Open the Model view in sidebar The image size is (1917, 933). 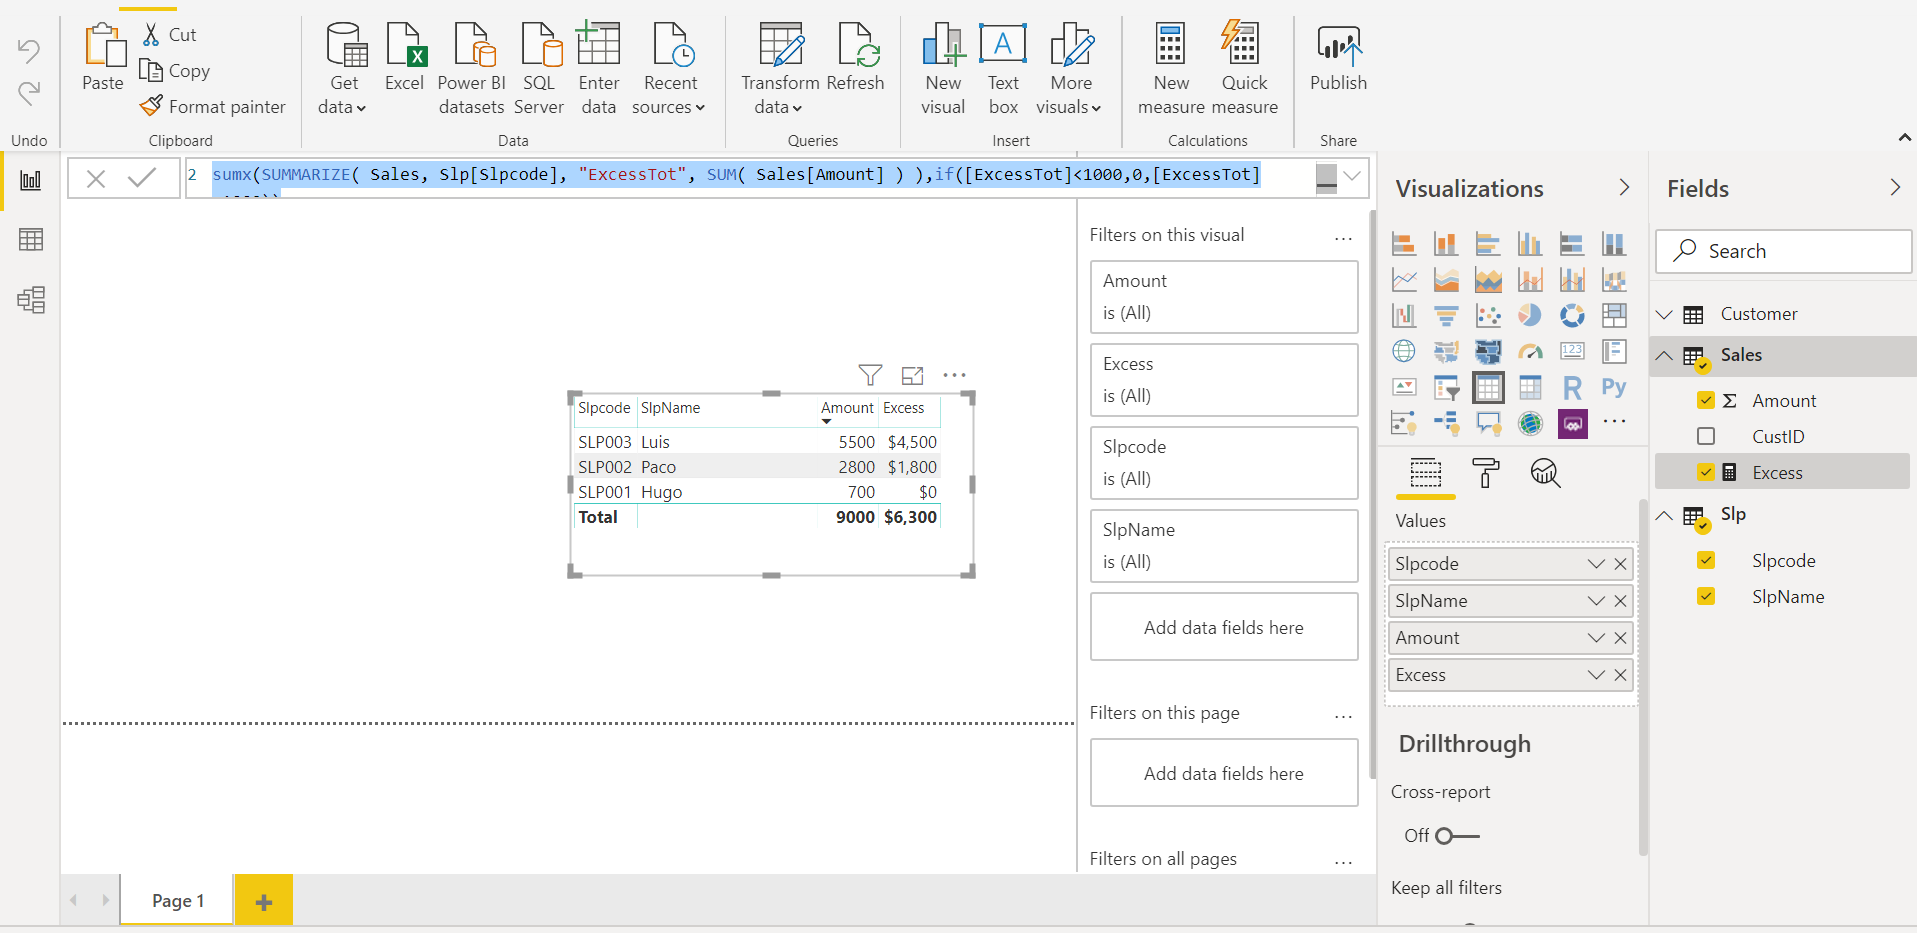(31, 300)
